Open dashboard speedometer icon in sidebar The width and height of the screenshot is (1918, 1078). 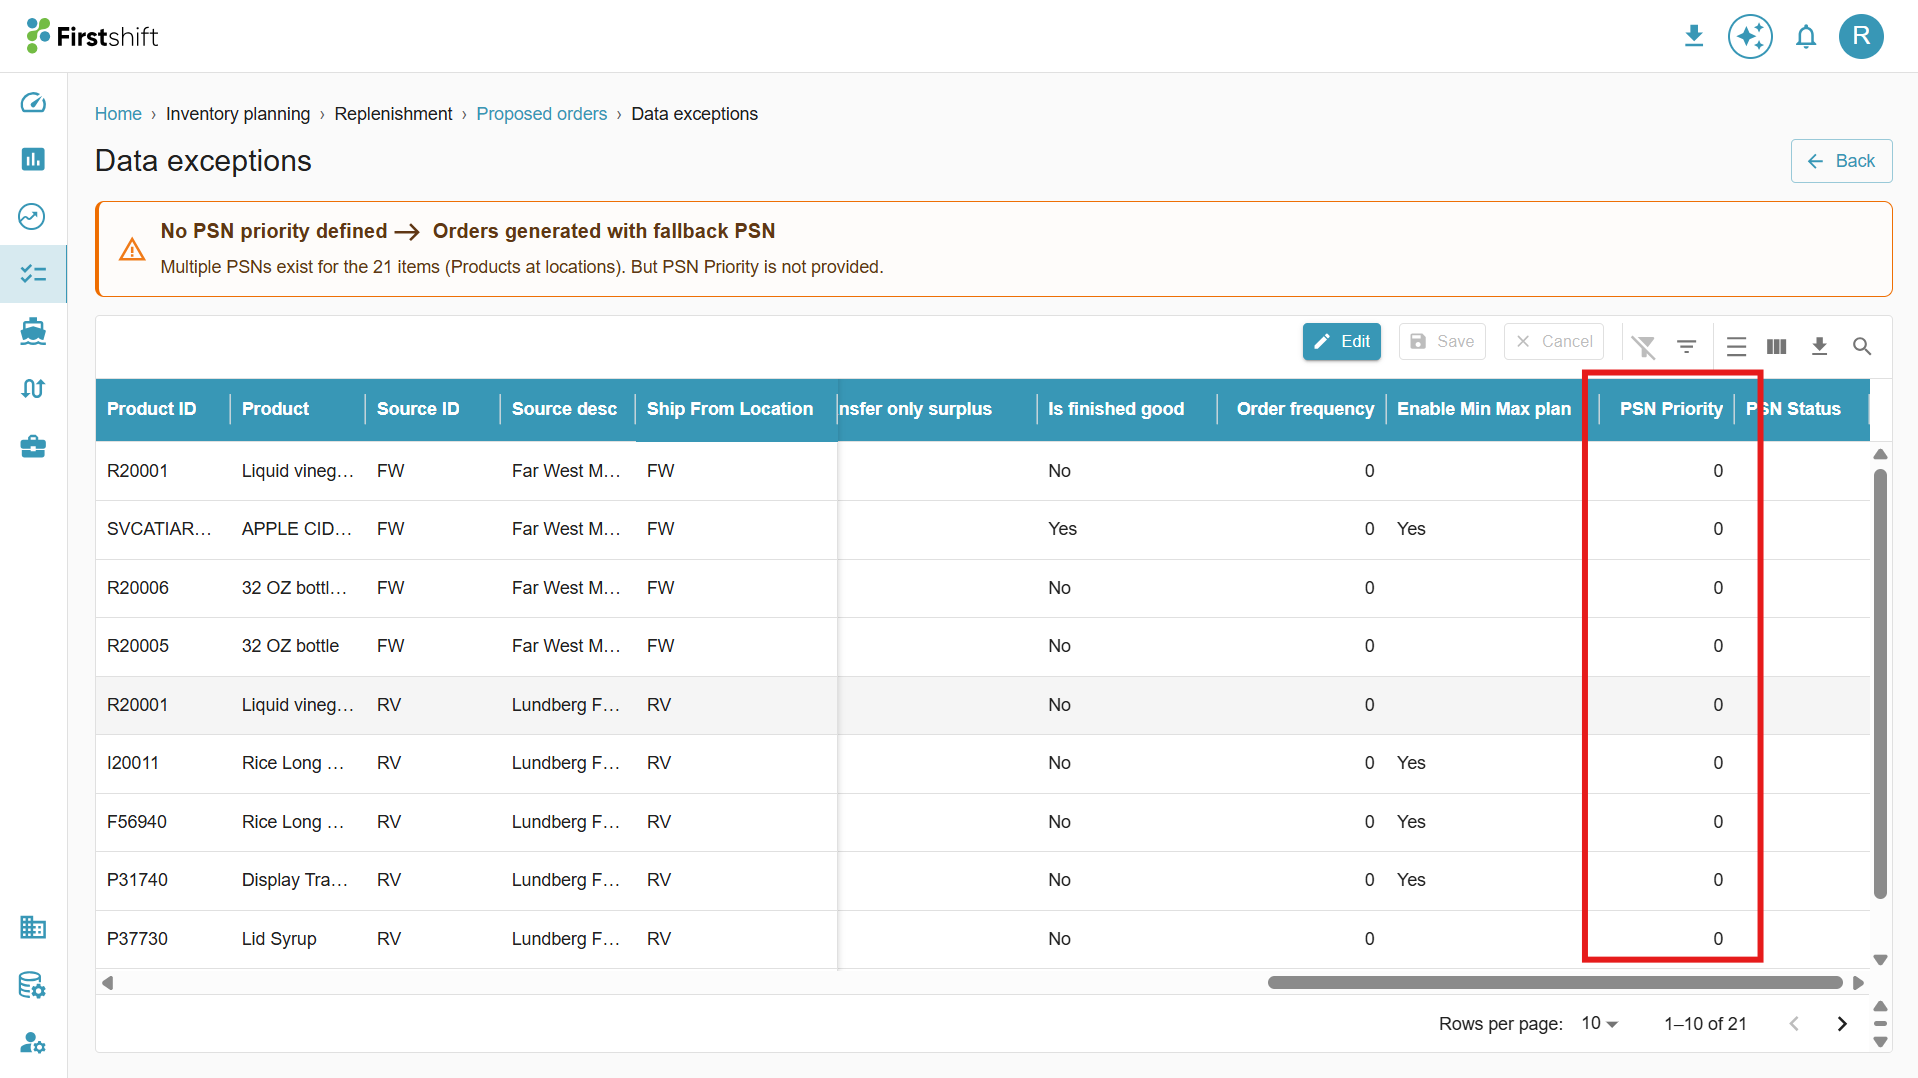coord(33,103)
